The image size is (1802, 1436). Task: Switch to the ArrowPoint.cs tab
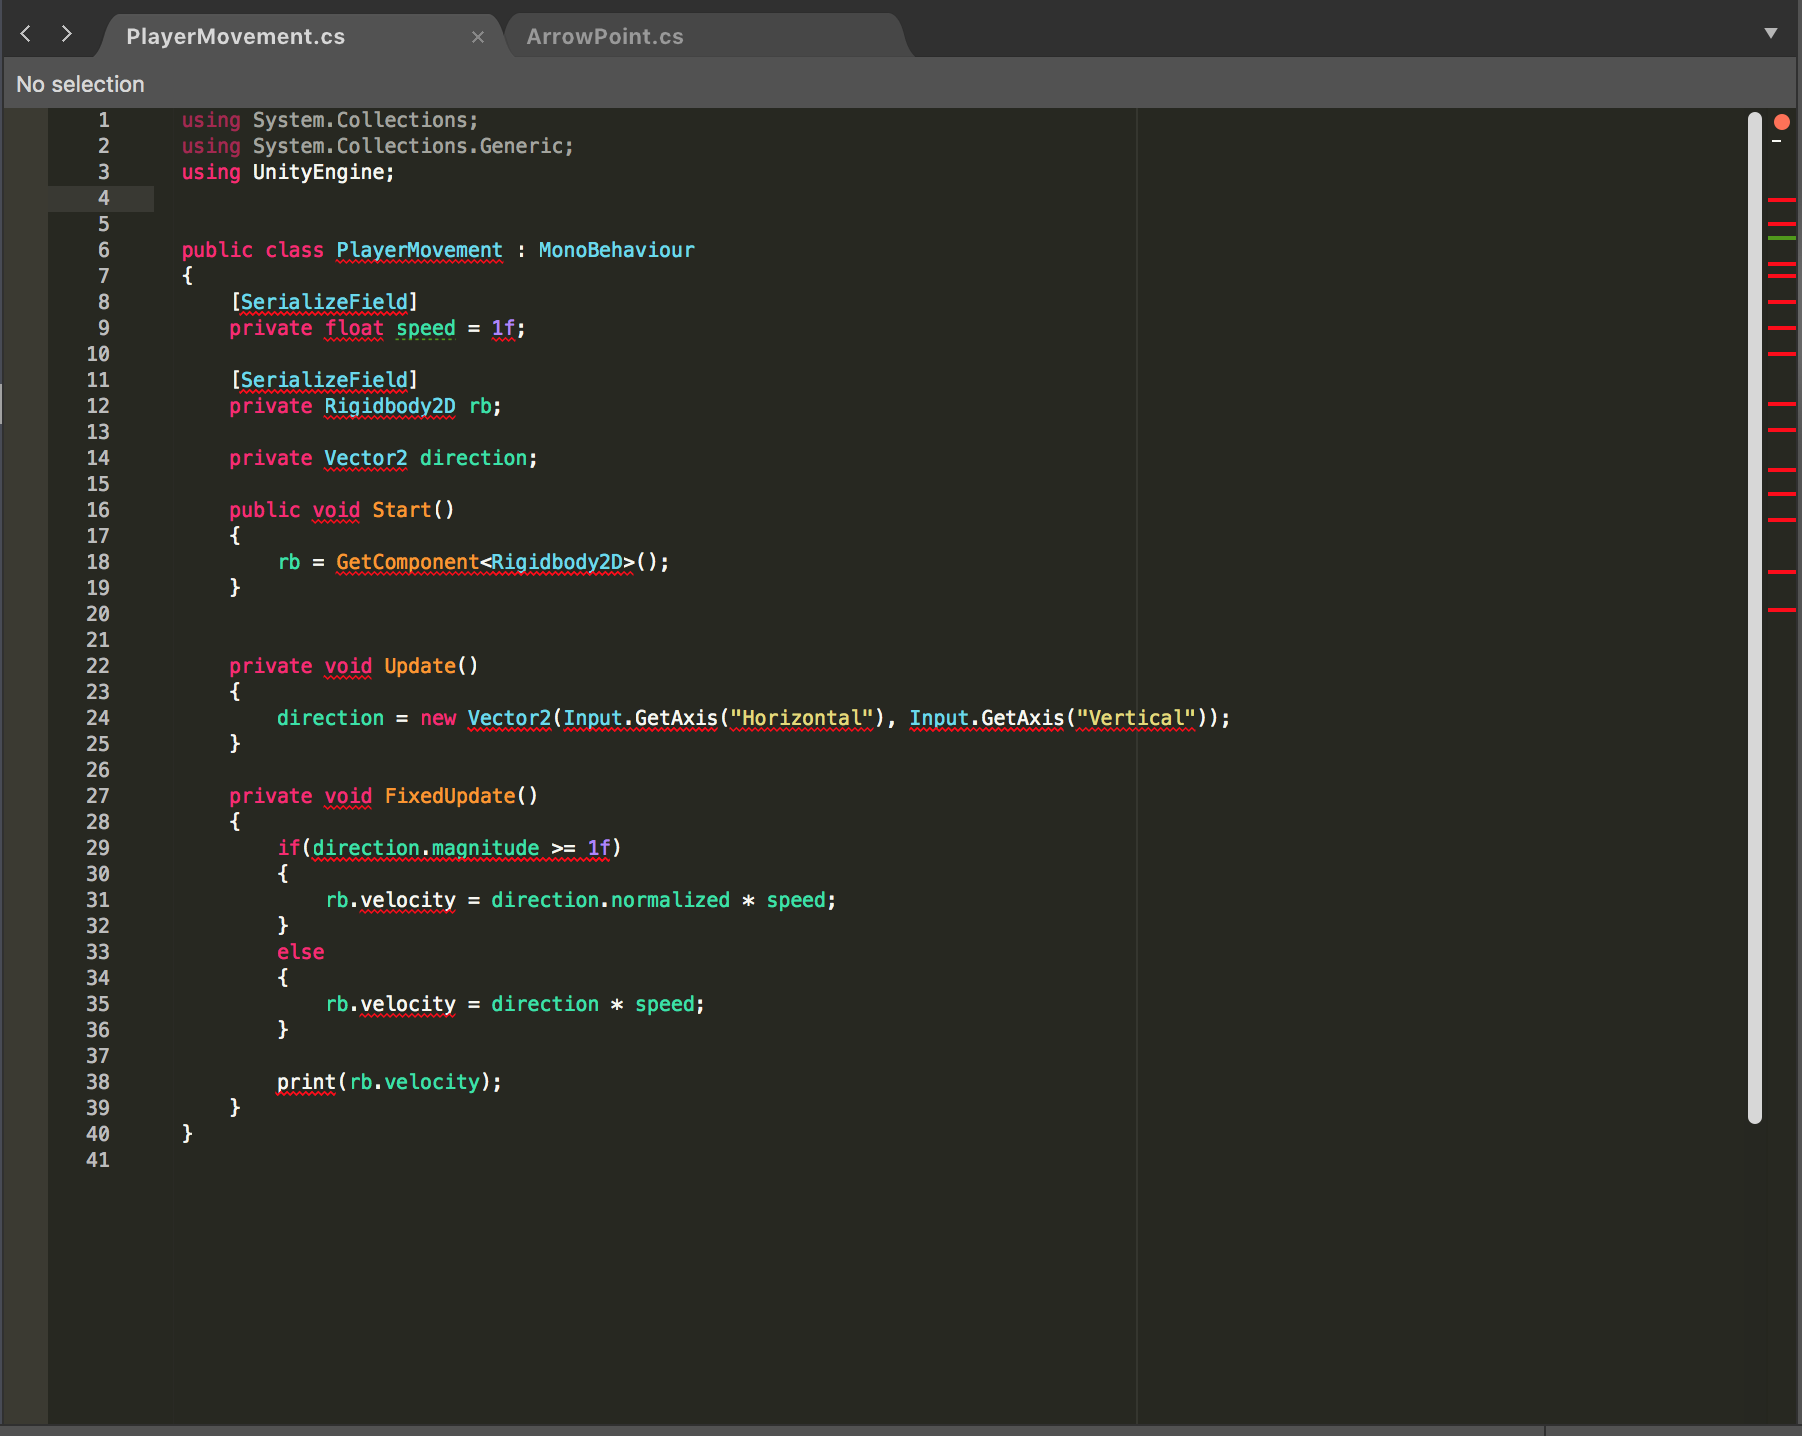click(x=604, y=37)
